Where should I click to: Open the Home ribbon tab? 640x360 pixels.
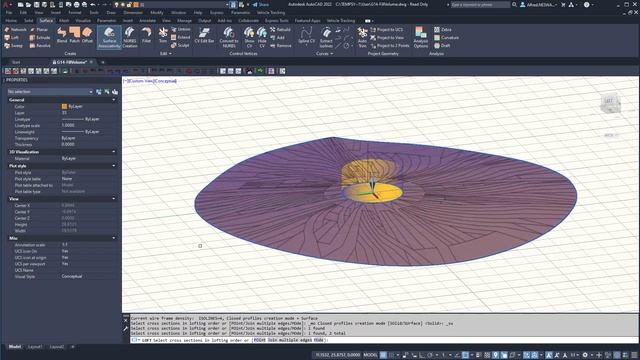pos(11,20)
